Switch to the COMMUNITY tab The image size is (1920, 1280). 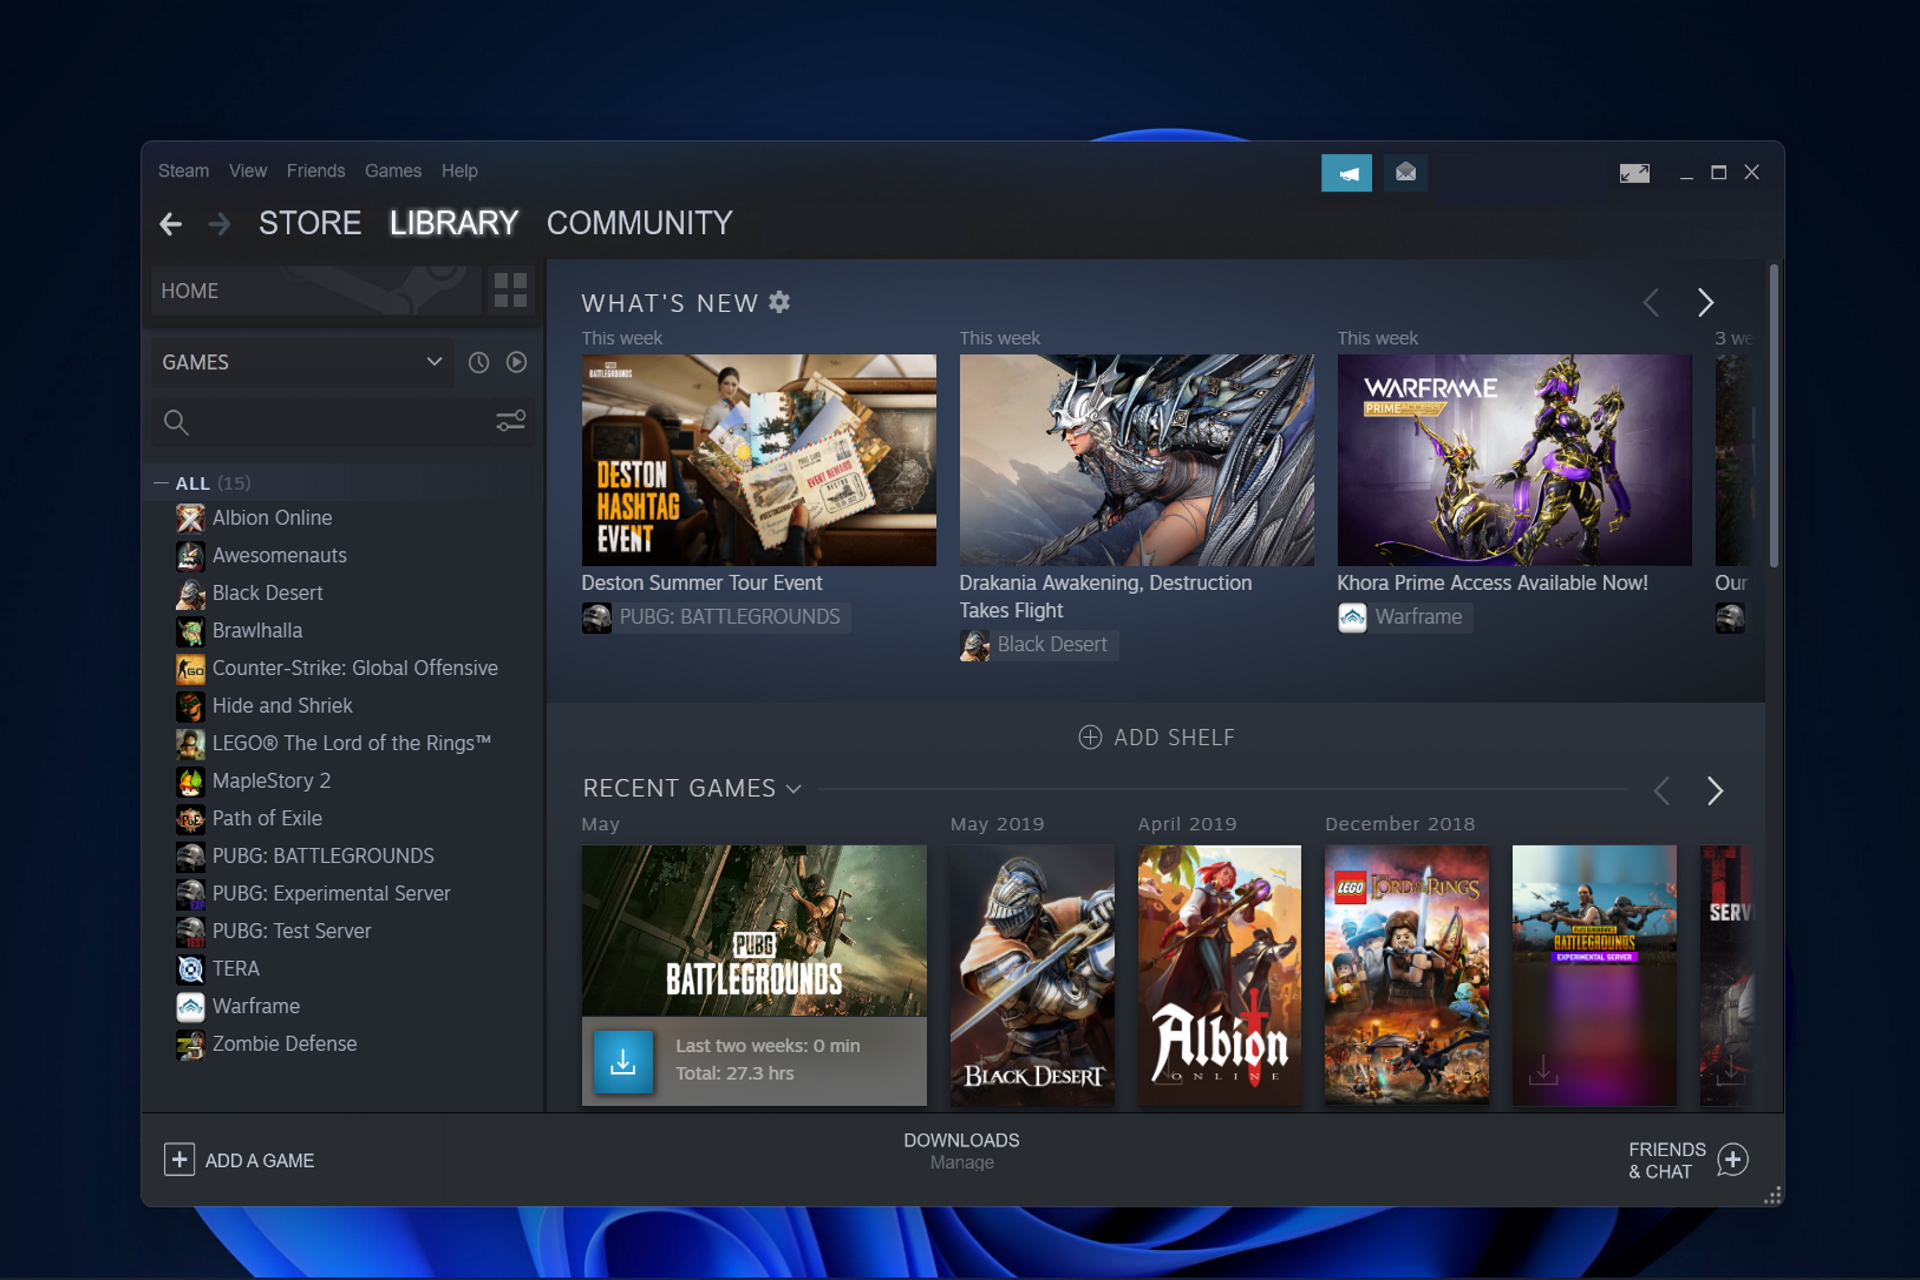click(x=639, y=223)
